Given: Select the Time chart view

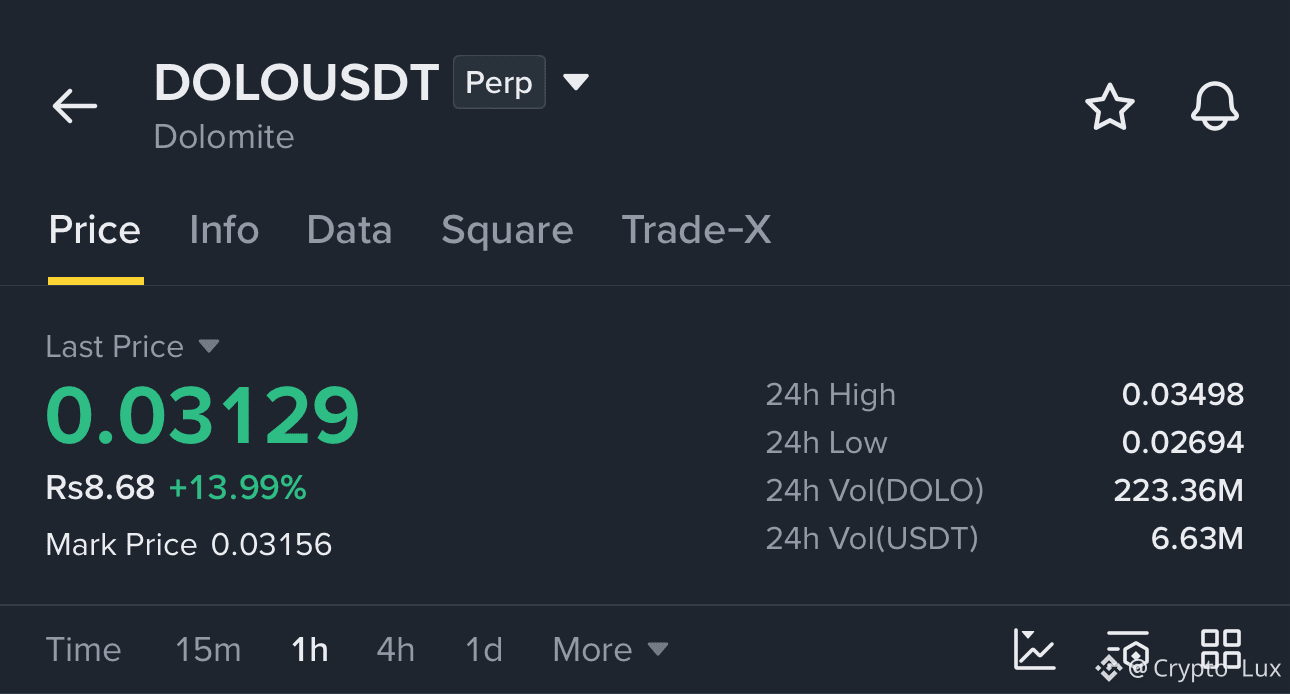Looking at the screenshot, I should point(83,650).
